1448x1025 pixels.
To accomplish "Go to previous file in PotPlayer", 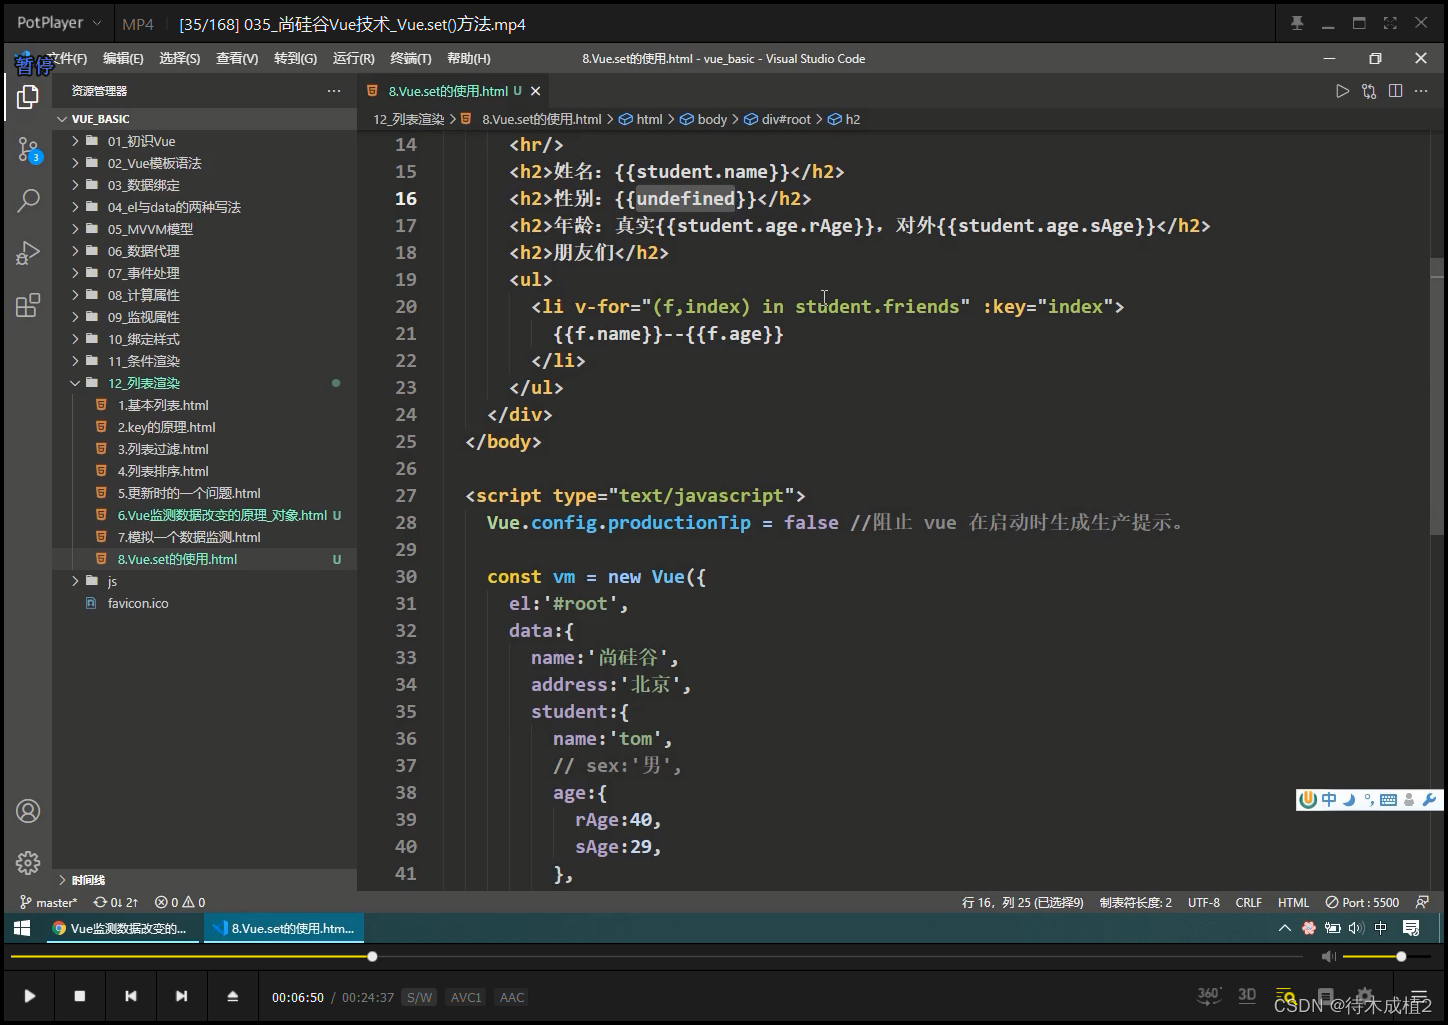I will point(131,996).
